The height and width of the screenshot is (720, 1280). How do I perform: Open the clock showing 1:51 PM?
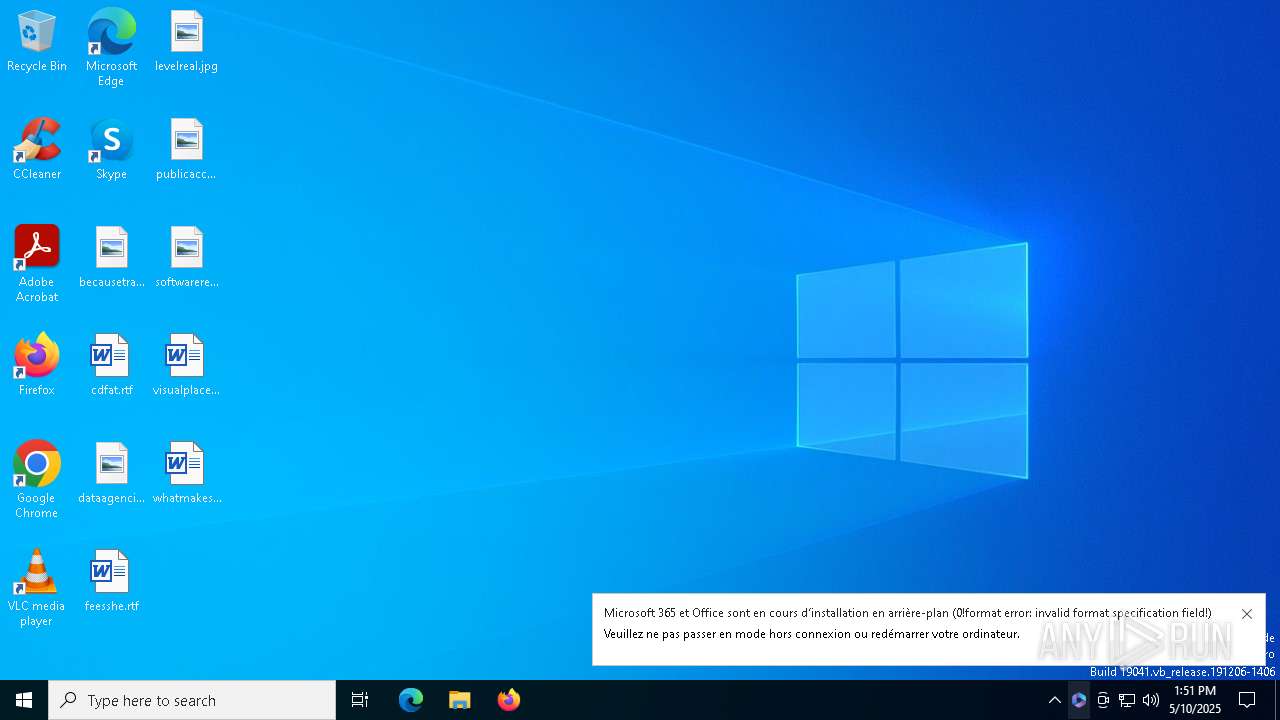tap(1195, 700)
